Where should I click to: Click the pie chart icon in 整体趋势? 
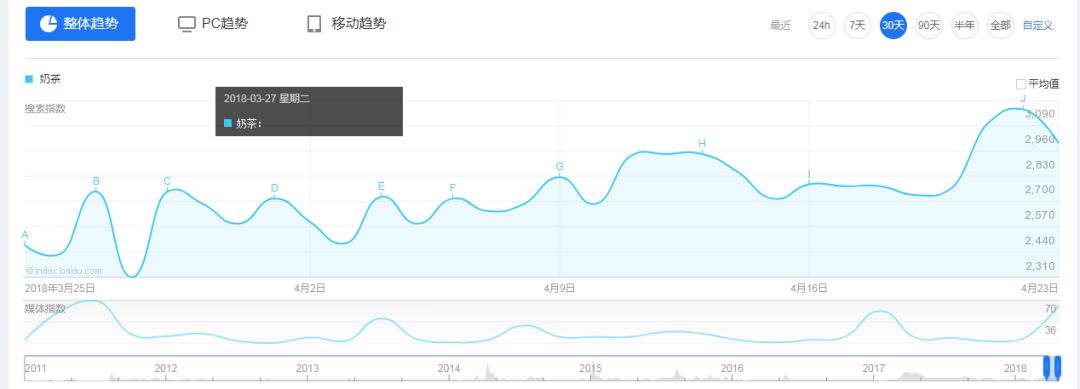[48, 23]
